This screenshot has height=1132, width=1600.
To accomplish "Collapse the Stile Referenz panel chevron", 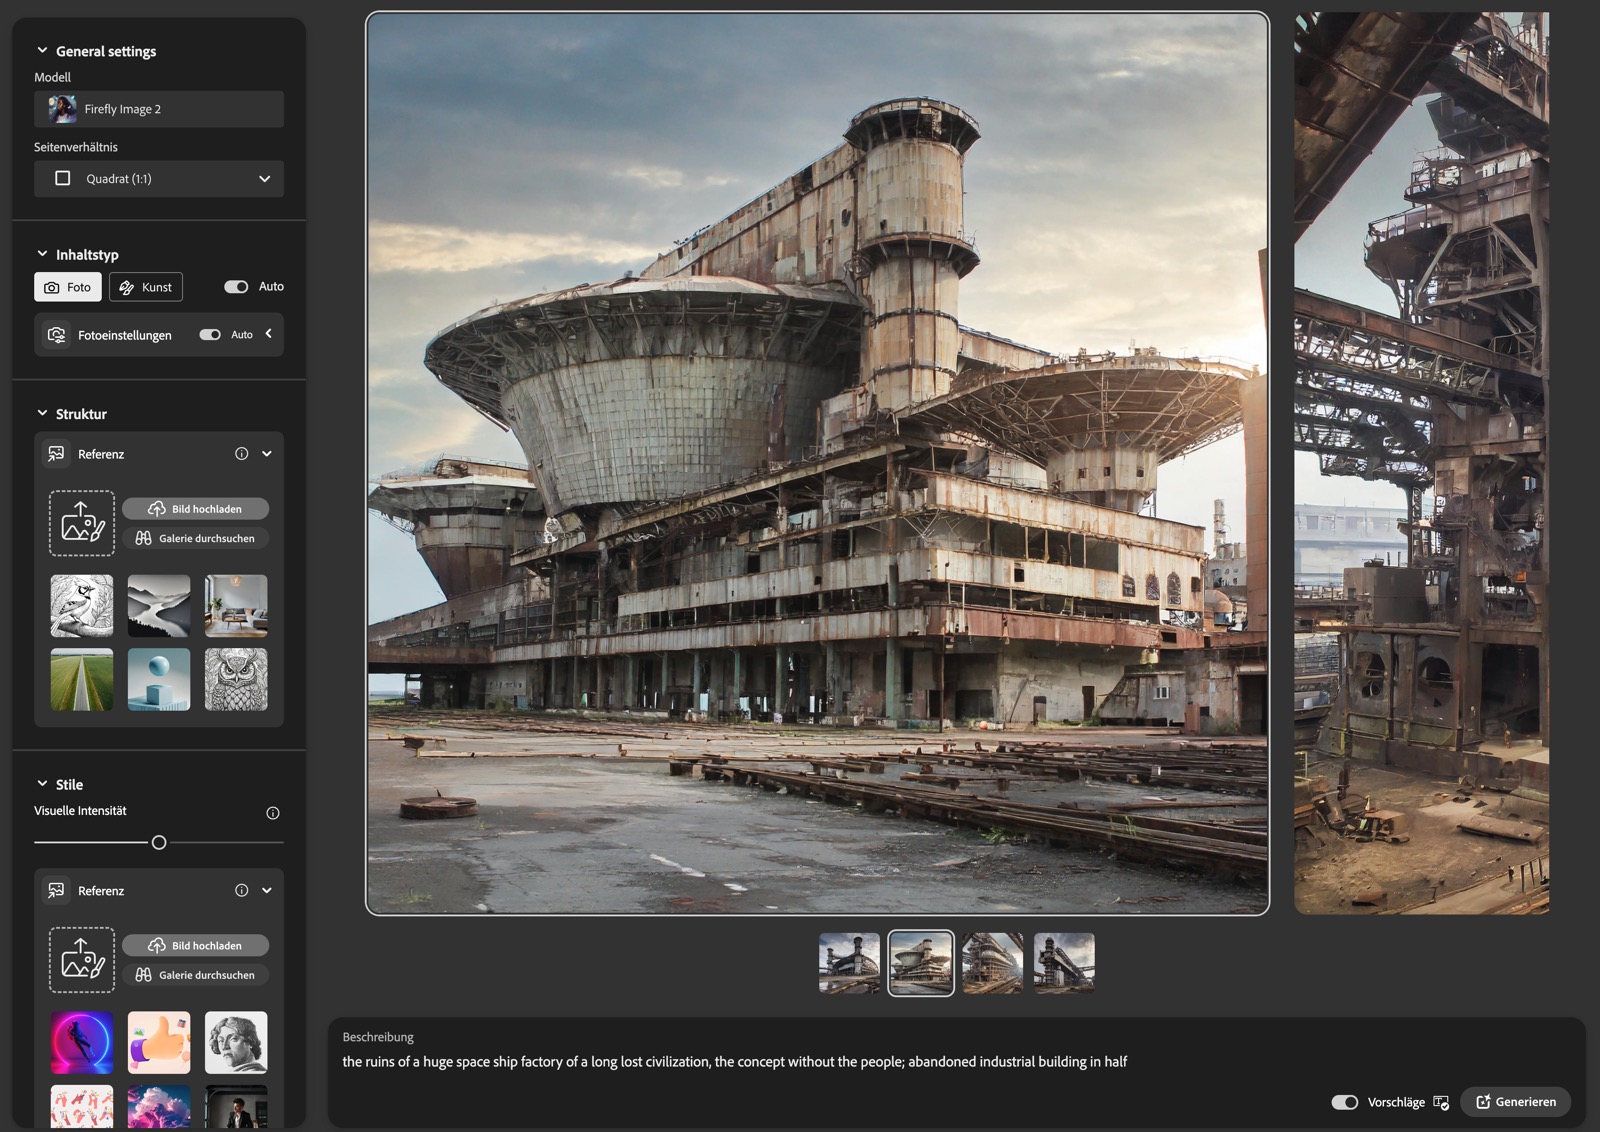I will 267,891.
